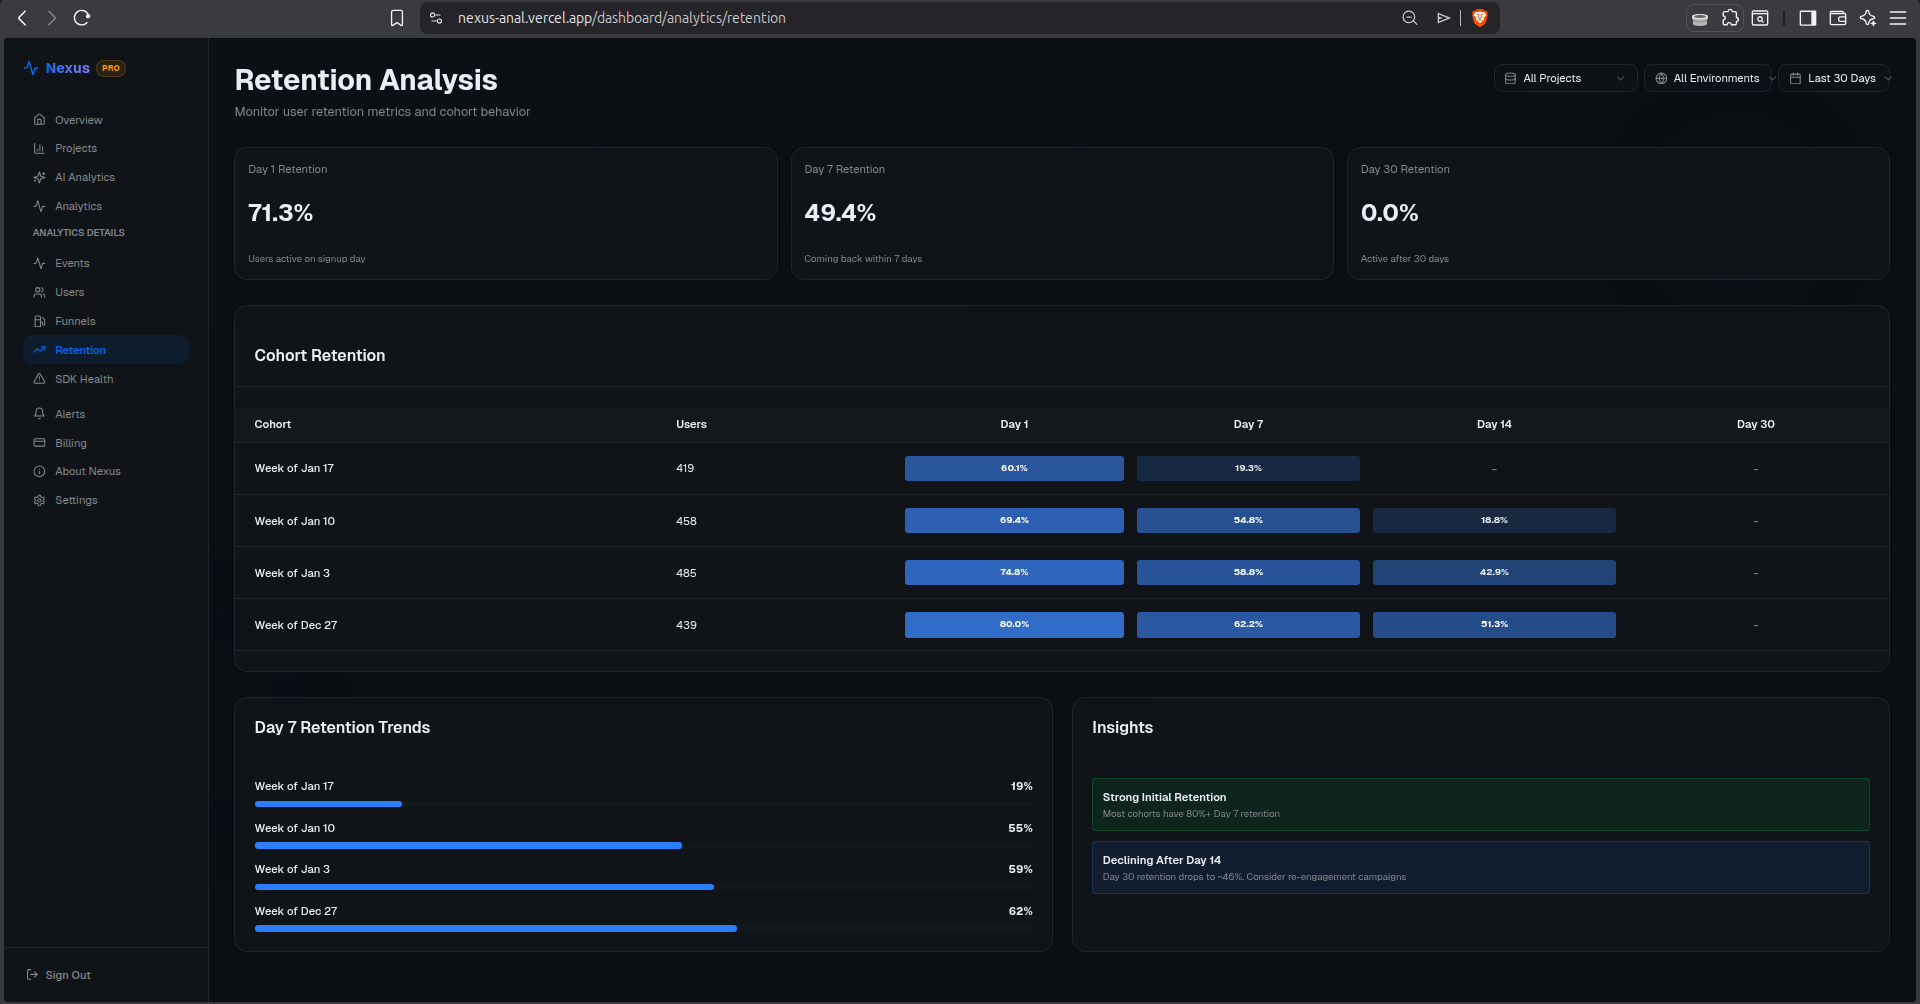Screen dimensions: 1920x1004
Task: Reload the page using the refresh icon
Action: coord(82,18)
